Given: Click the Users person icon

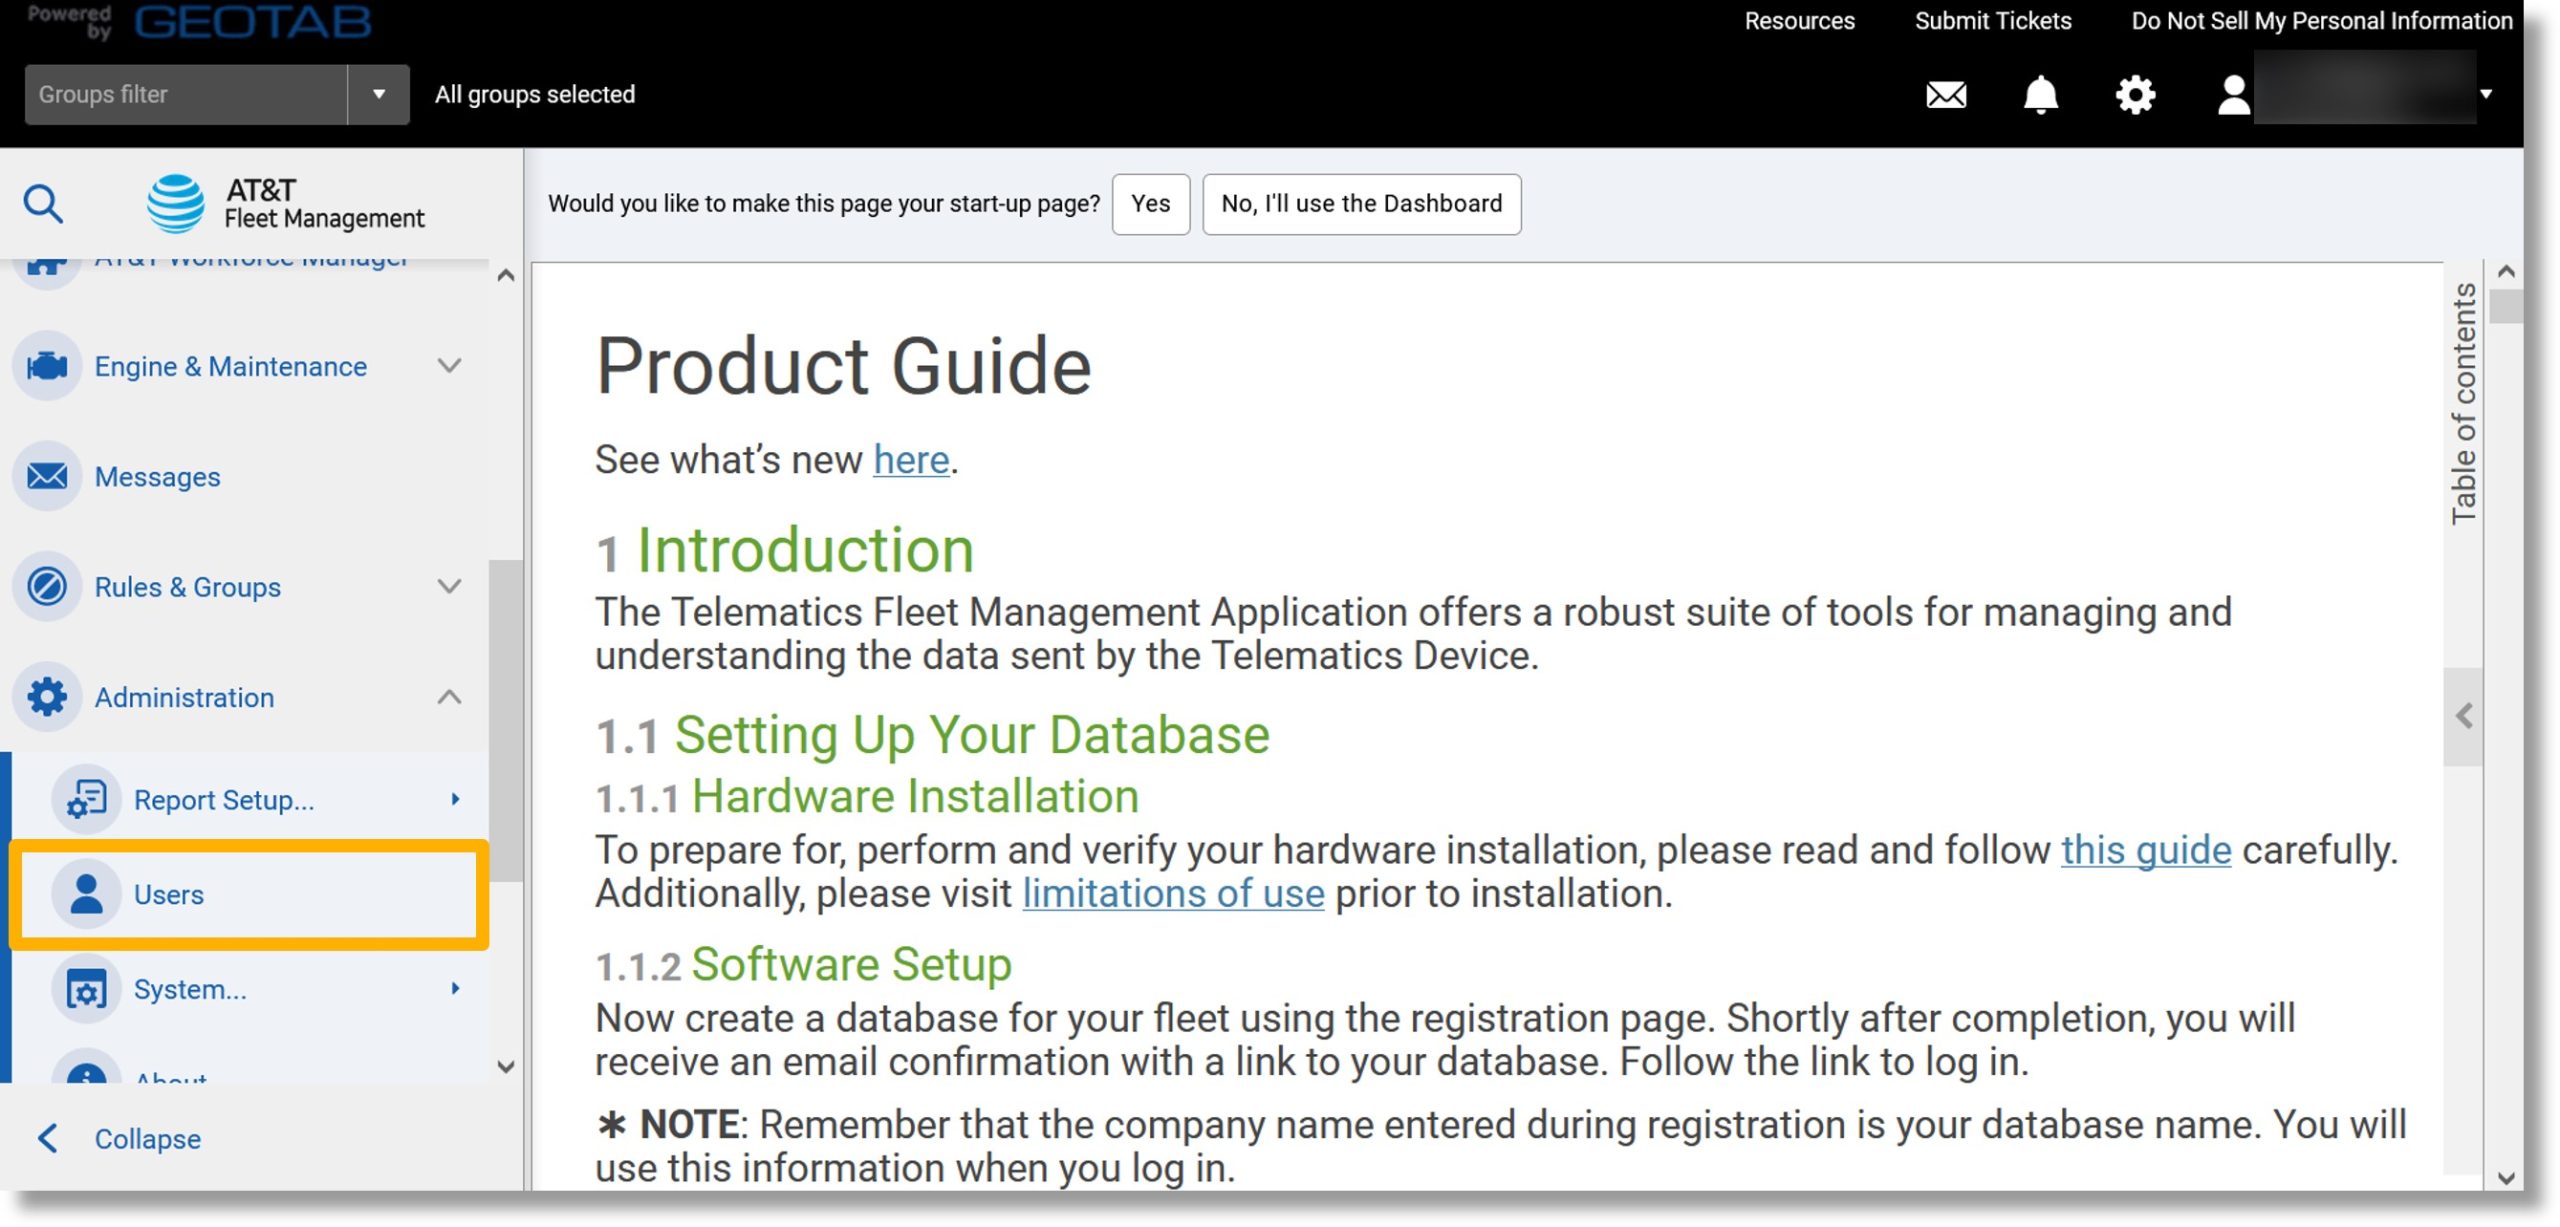Looking at the screenshot, I should tap(86, 894).
